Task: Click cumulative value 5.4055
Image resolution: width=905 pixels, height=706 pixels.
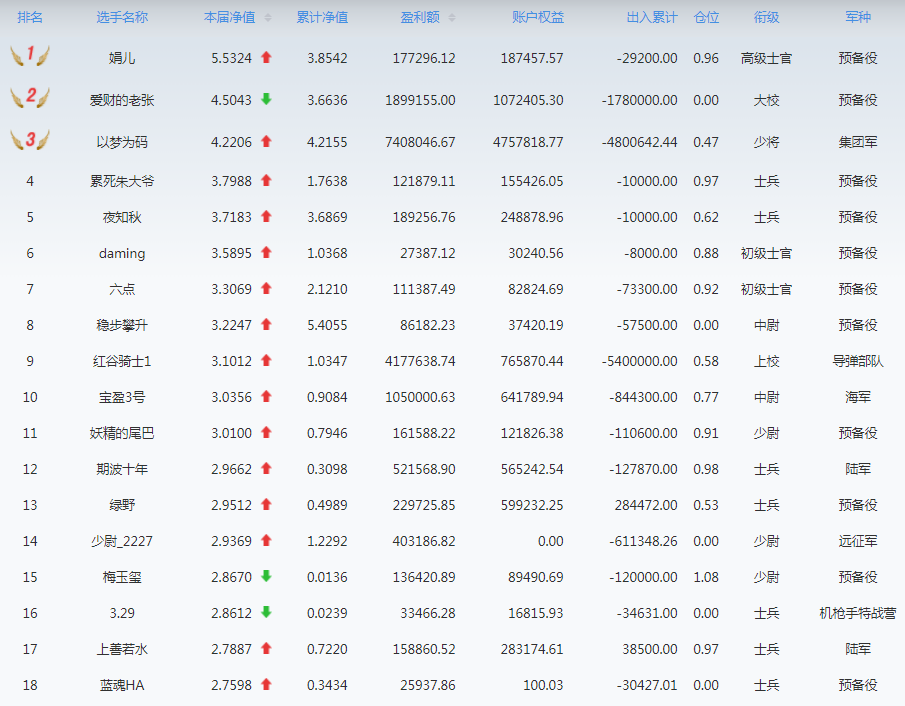Action: coord(327,325)
